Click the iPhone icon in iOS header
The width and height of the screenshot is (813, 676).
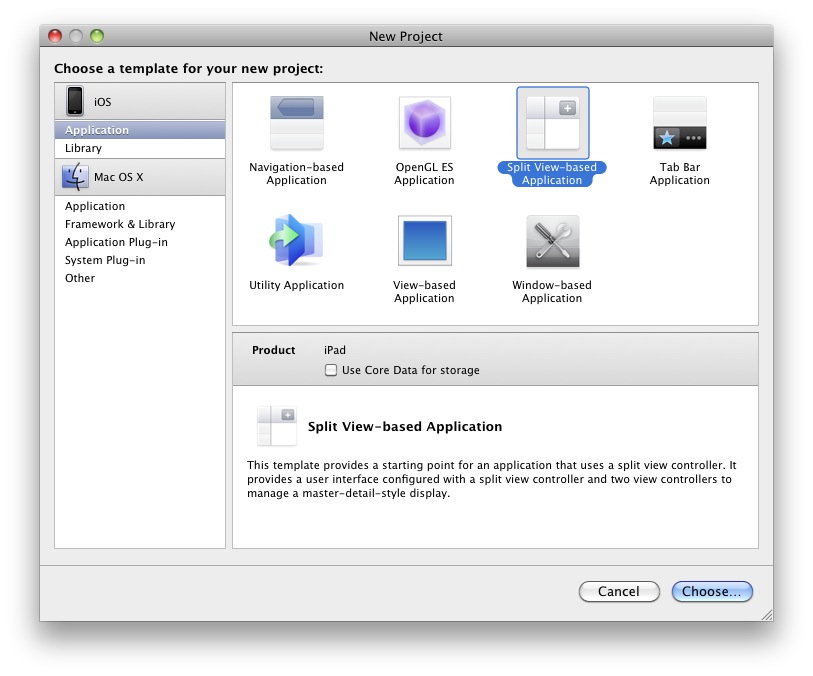[75, 101]
